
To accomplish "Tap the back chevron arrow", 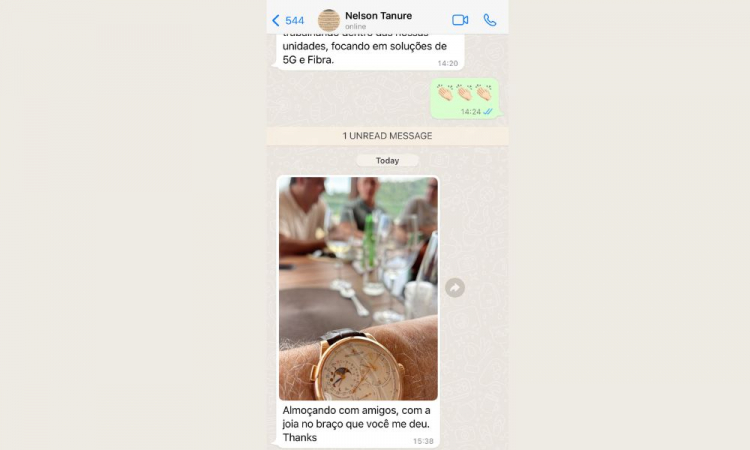I will tap(276, 20).
